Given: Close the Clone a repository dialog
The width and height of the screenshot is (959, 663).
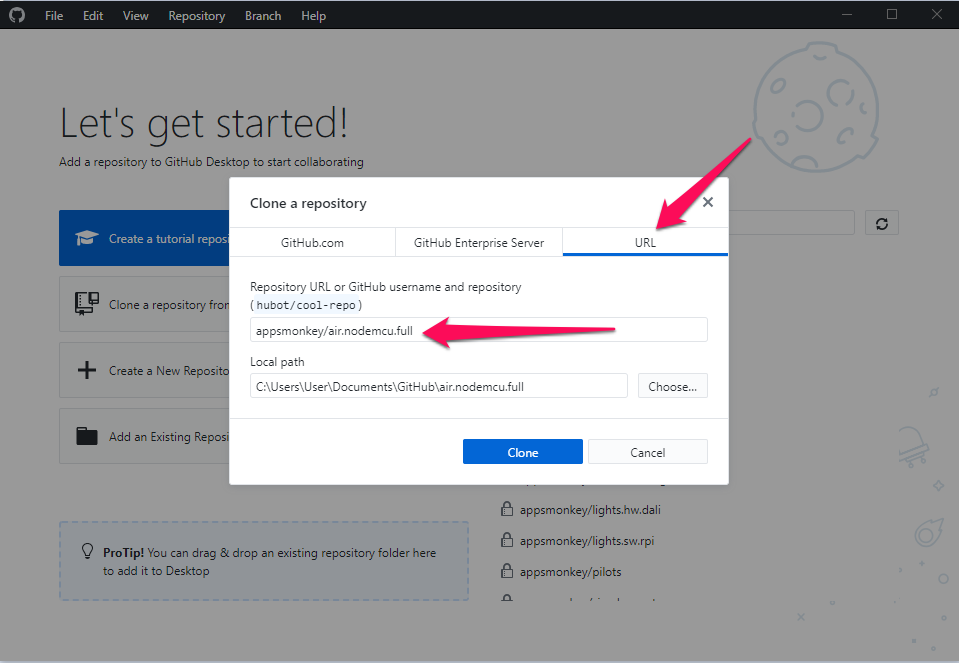Looking at the screenshot, I should tap(708, 202).
